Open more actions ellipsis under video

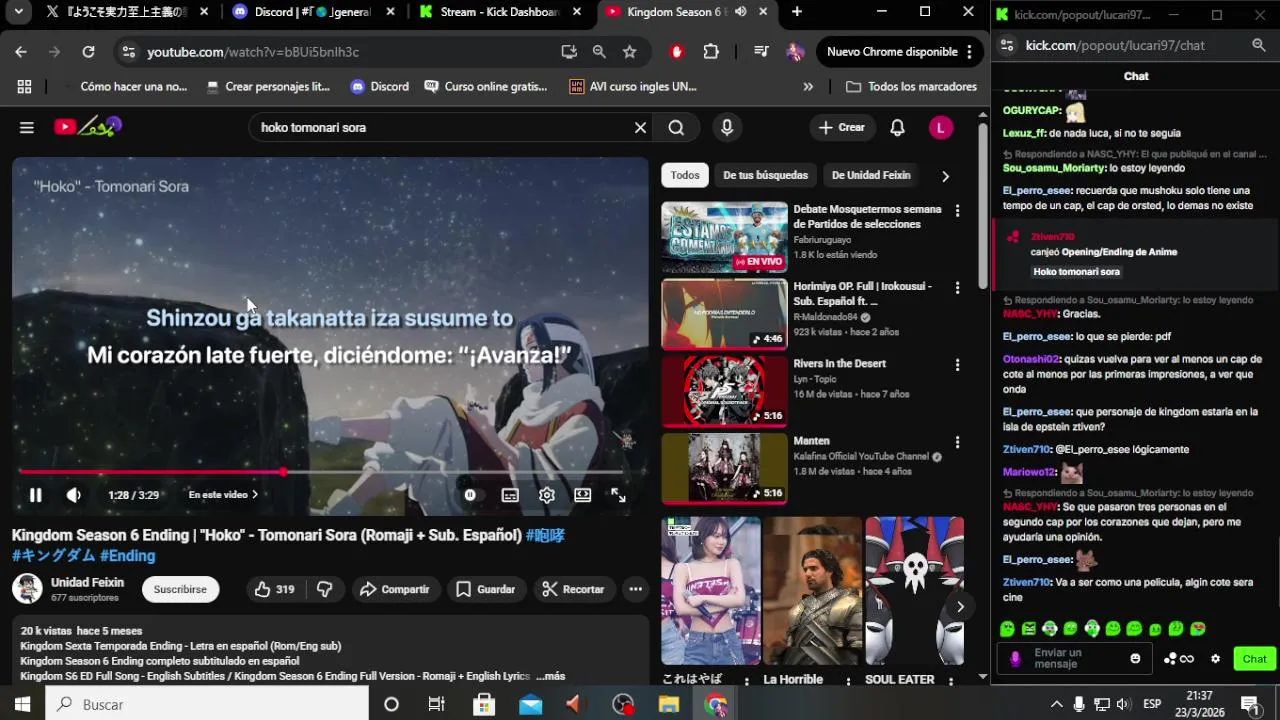click(x=635, y=589)
